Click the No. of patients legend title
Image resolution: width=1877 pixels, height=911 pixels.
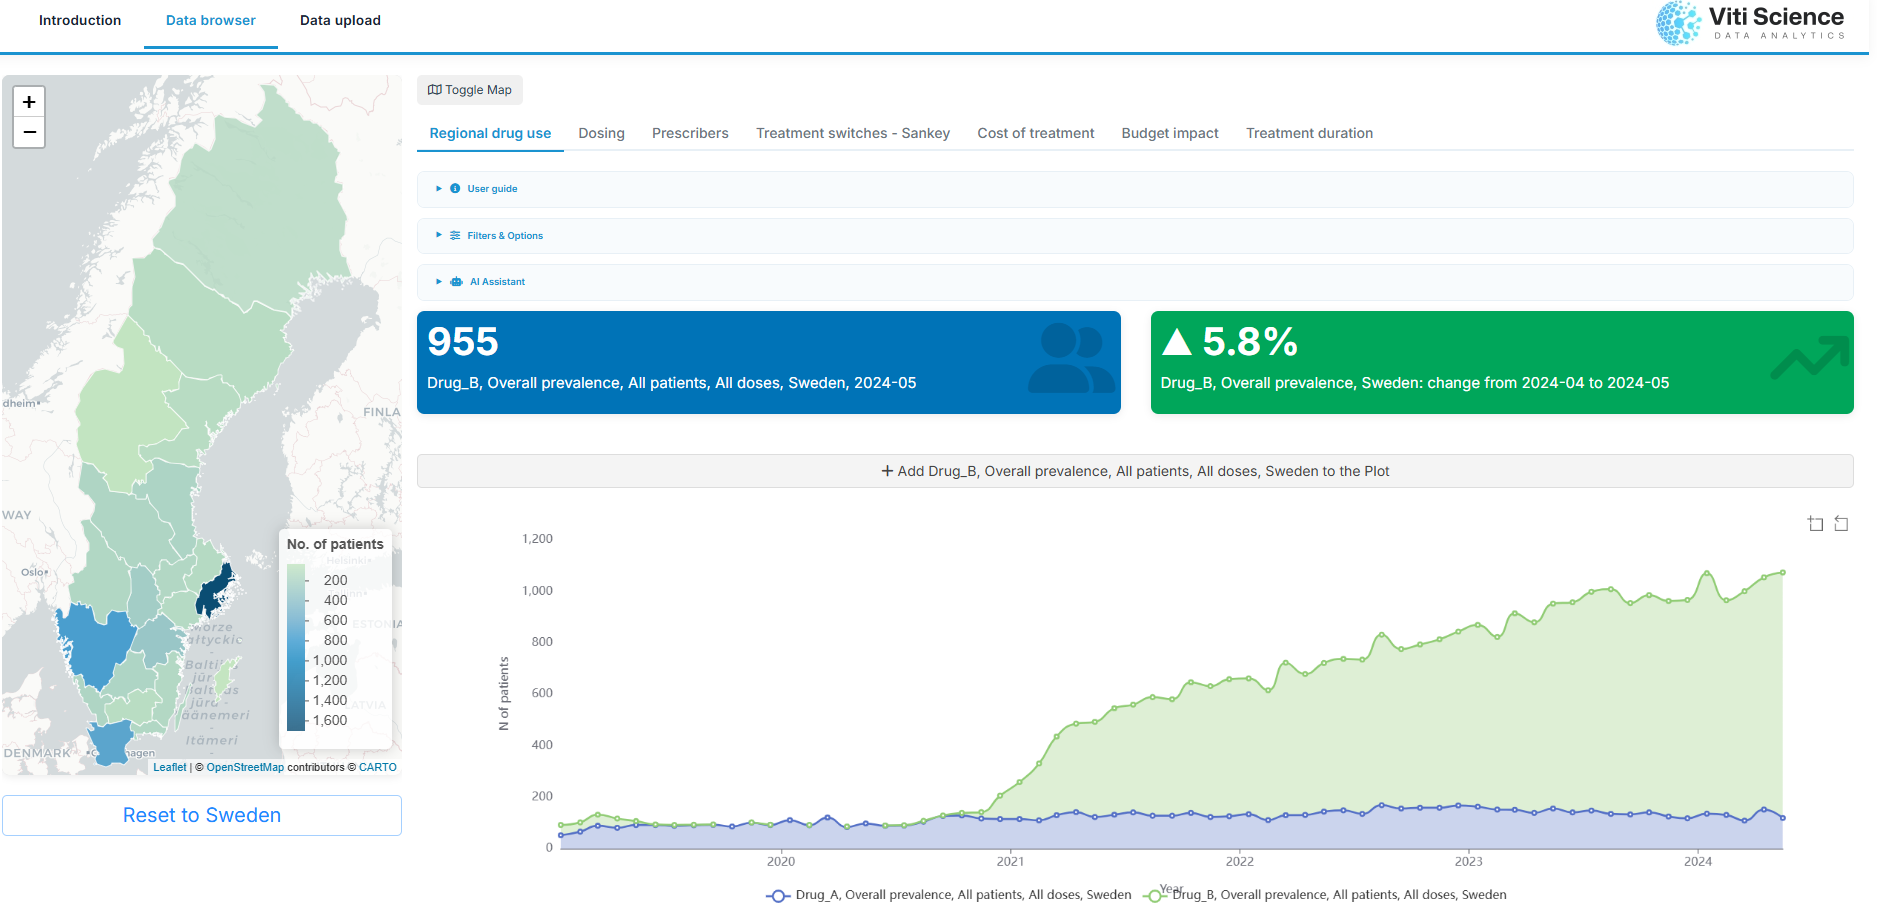point(335,544)
